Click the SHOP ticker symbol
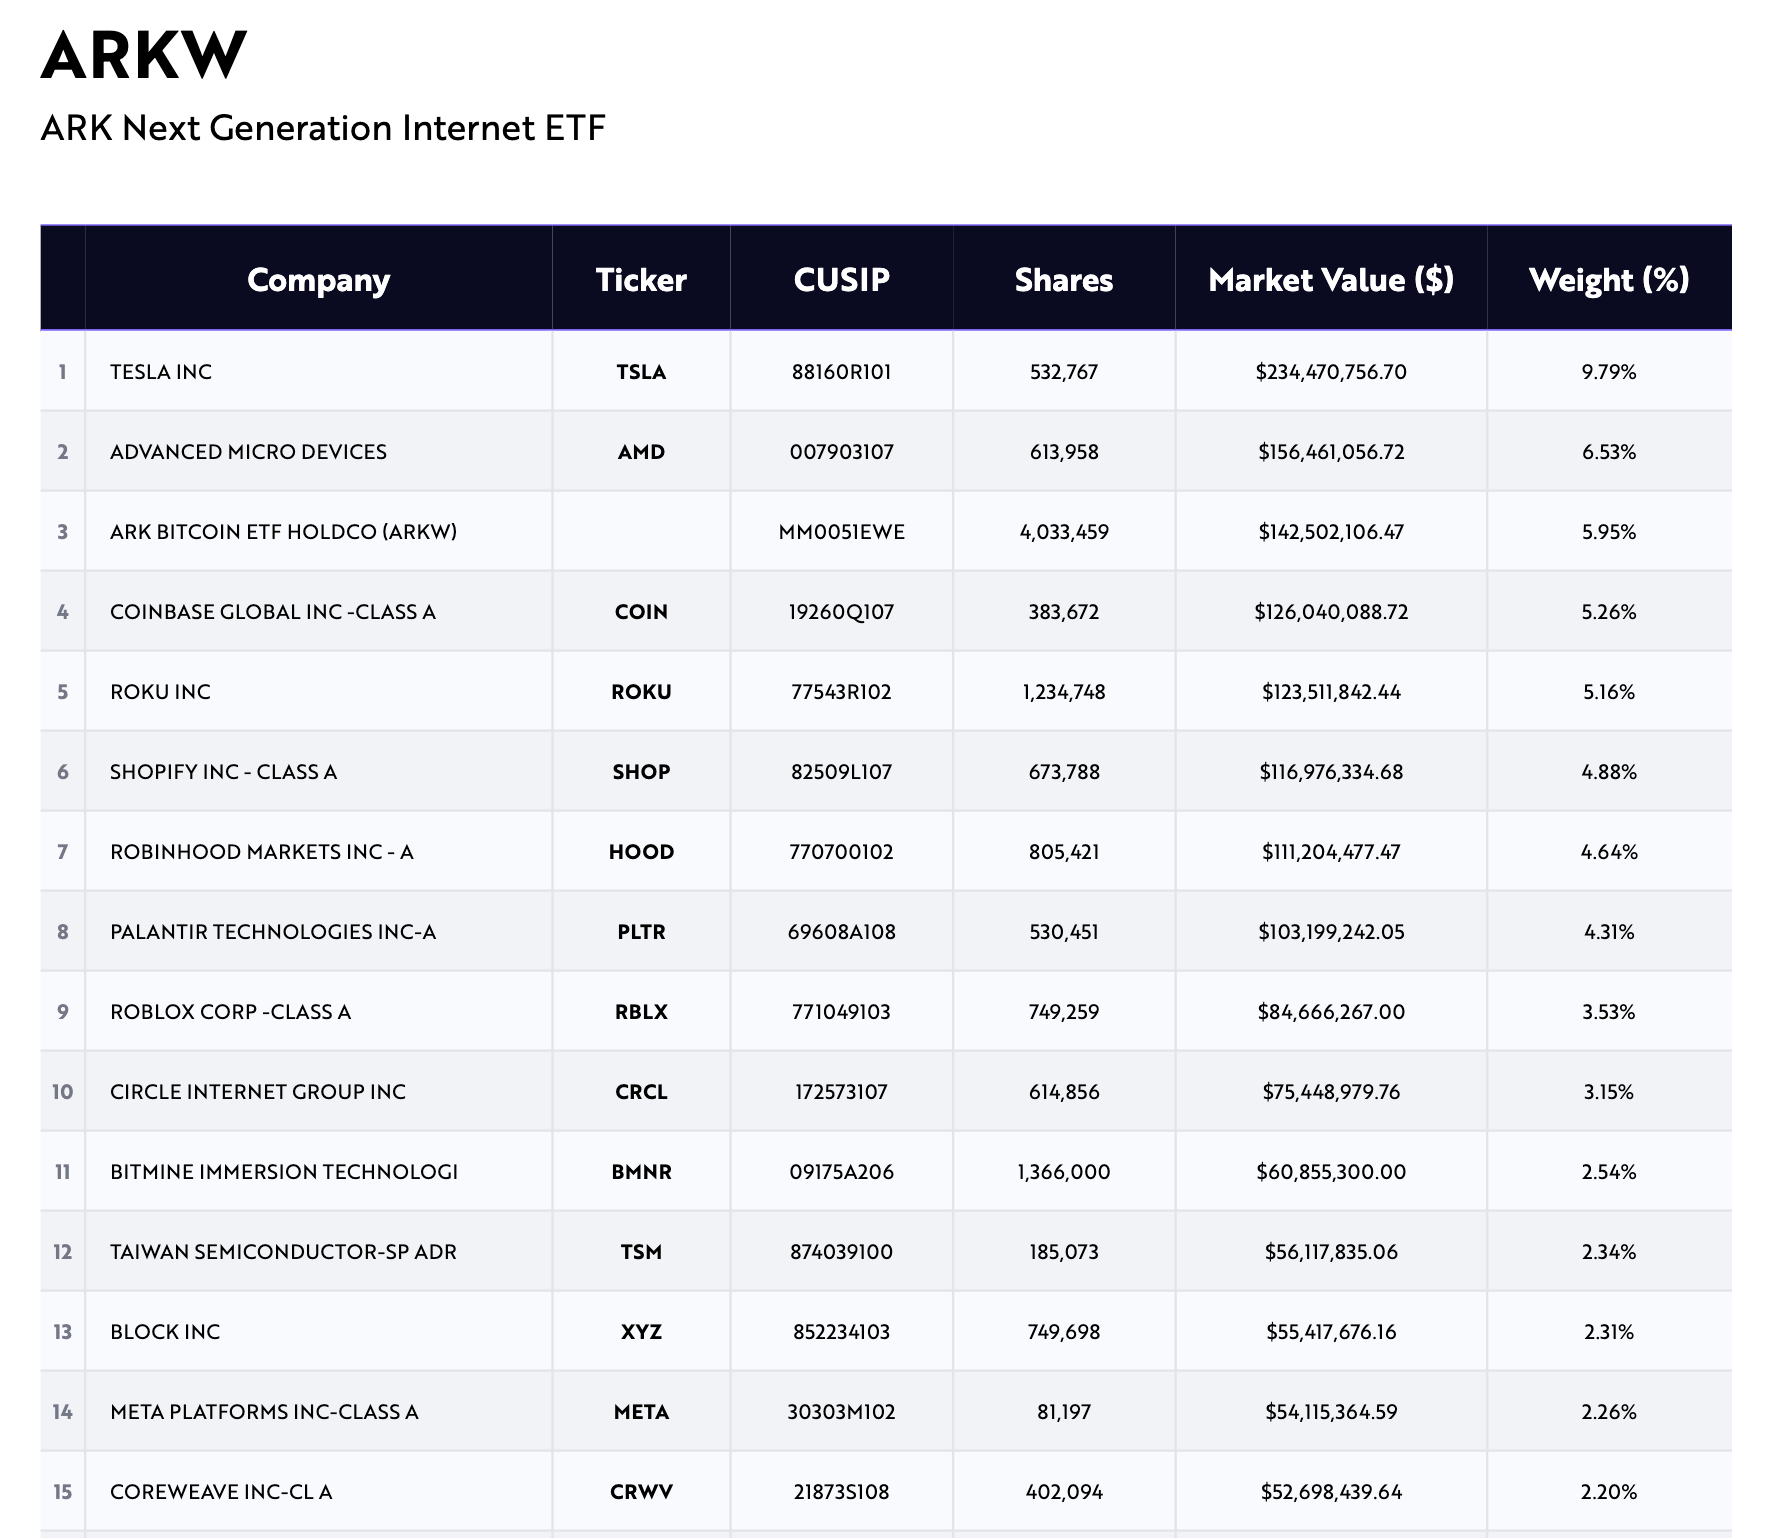Screen dimensions: 1768x1538 tap(641, 772)
